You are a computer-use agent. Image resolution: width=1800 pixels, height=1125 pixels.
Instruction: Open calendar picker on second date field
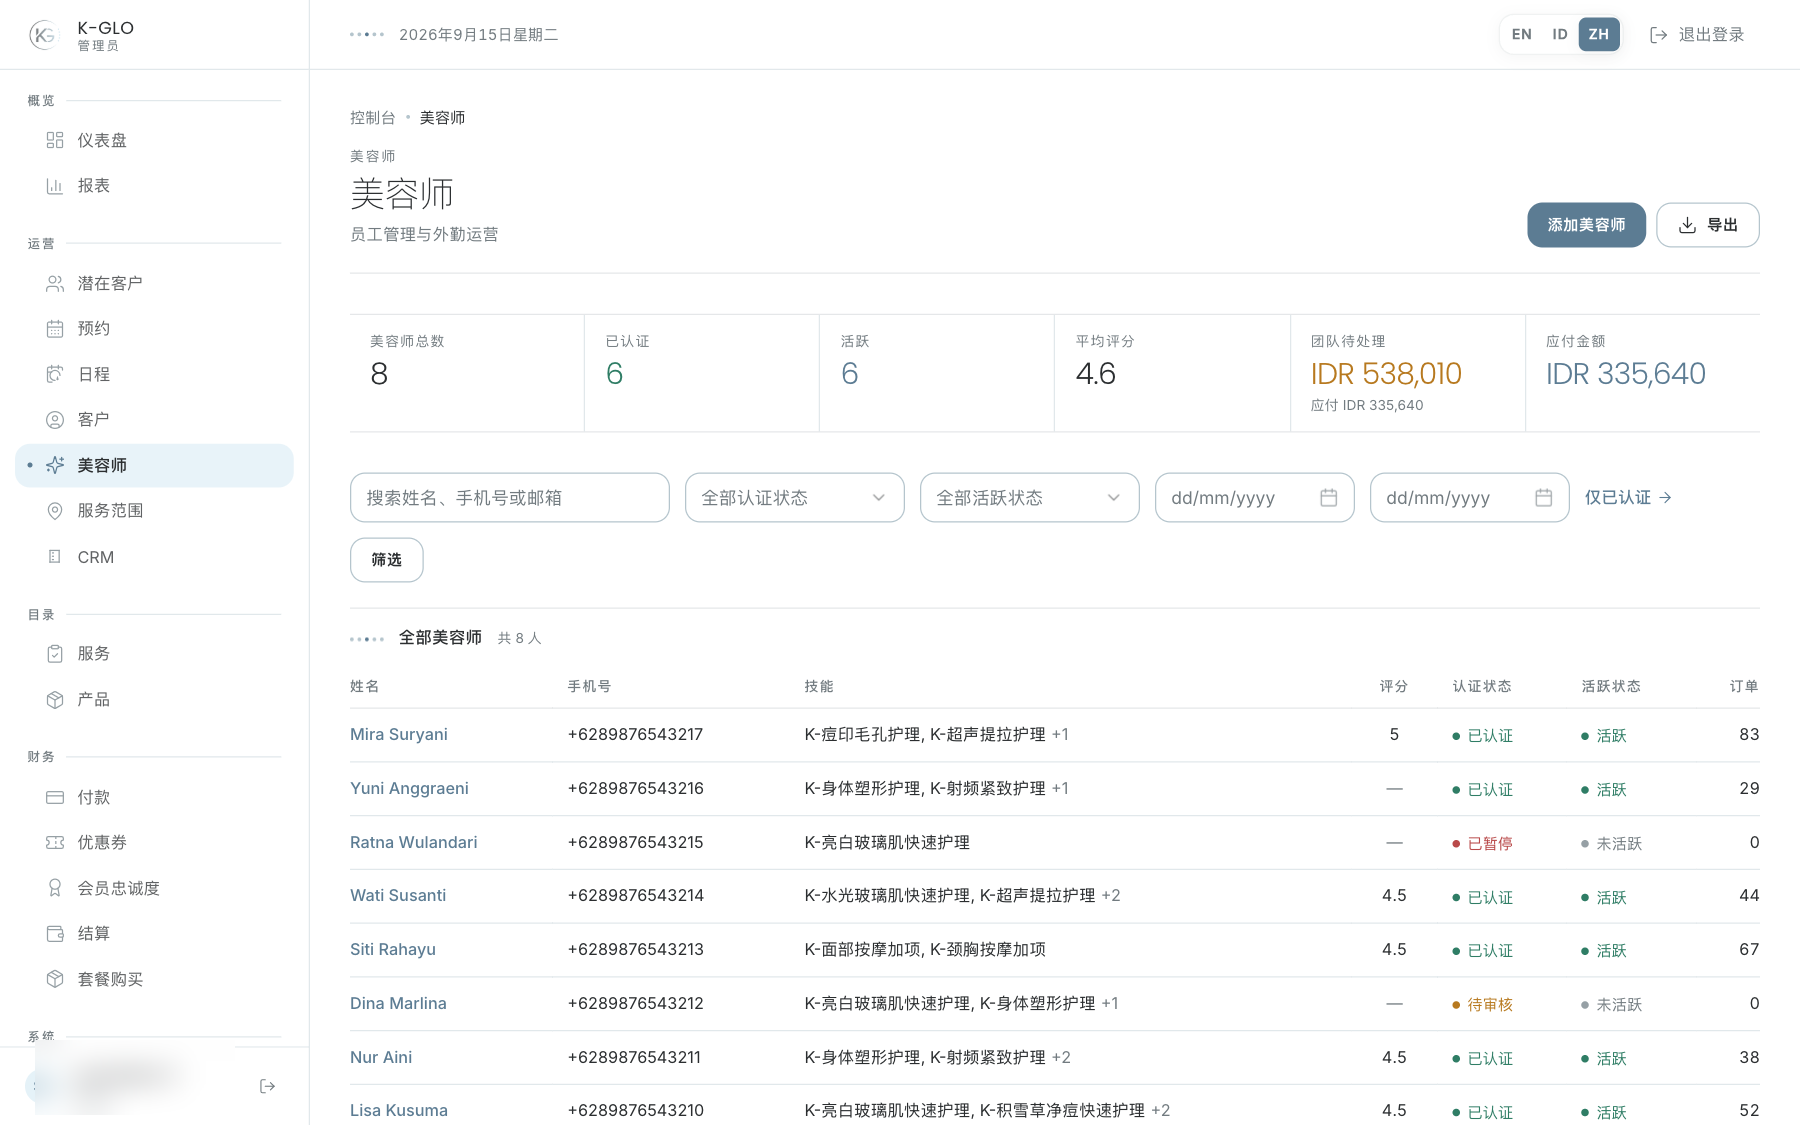1543,498
